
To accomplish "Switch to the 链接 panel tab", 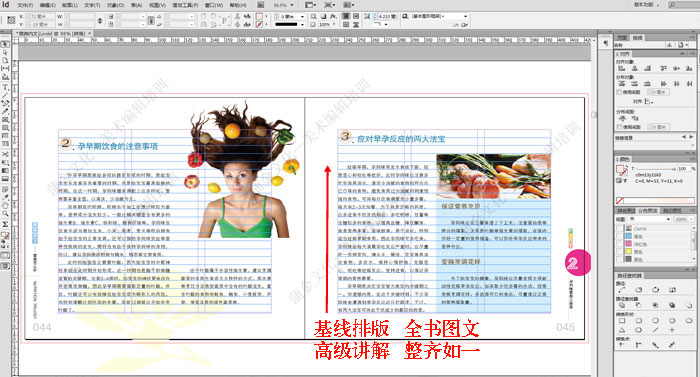I will [638, 38].
